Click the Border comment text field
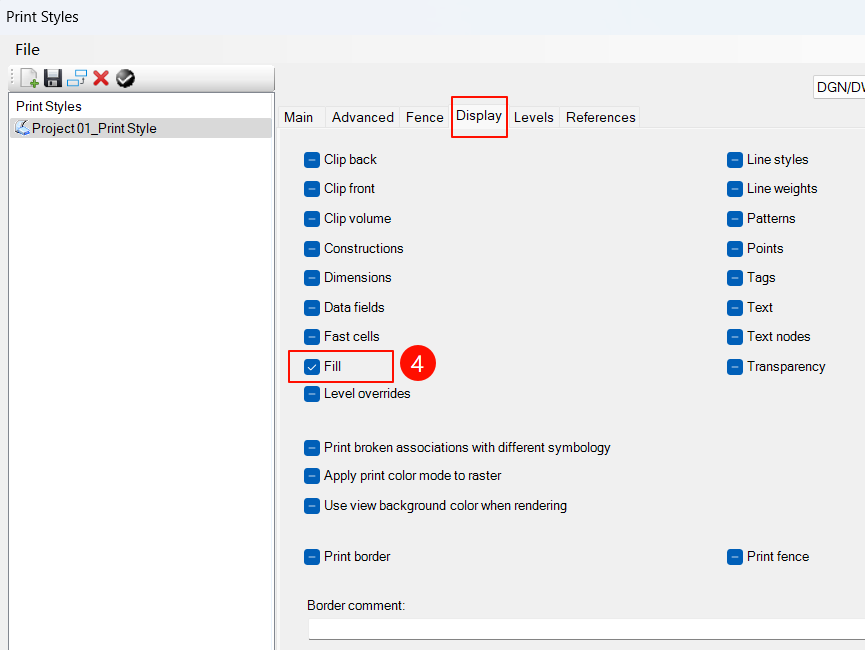 pos(585,629)
